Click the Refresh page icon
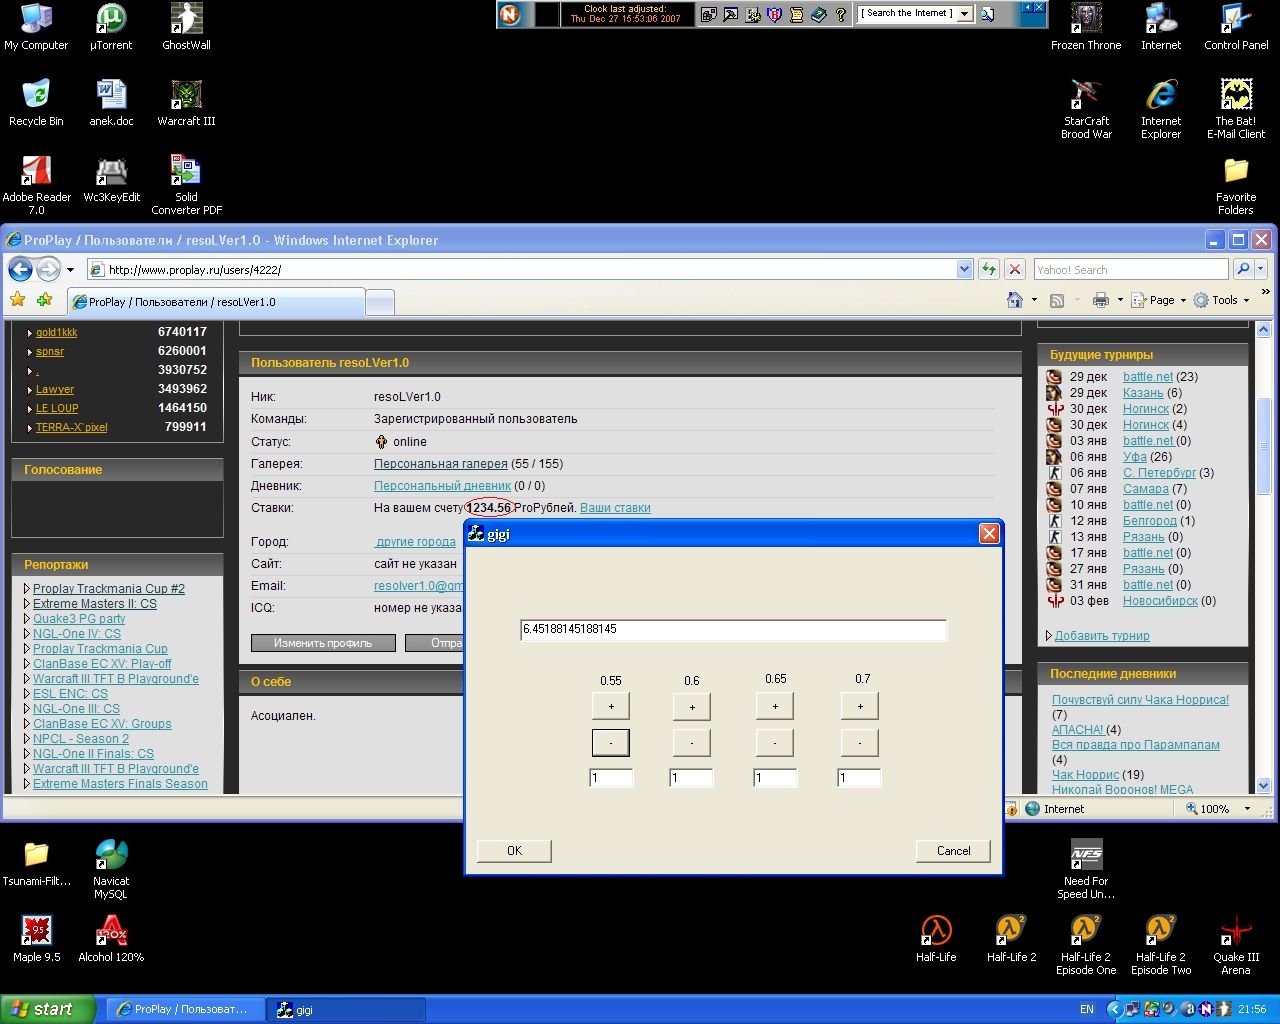This screenshot has width=1280, height=1024. [x=988, y=269]
